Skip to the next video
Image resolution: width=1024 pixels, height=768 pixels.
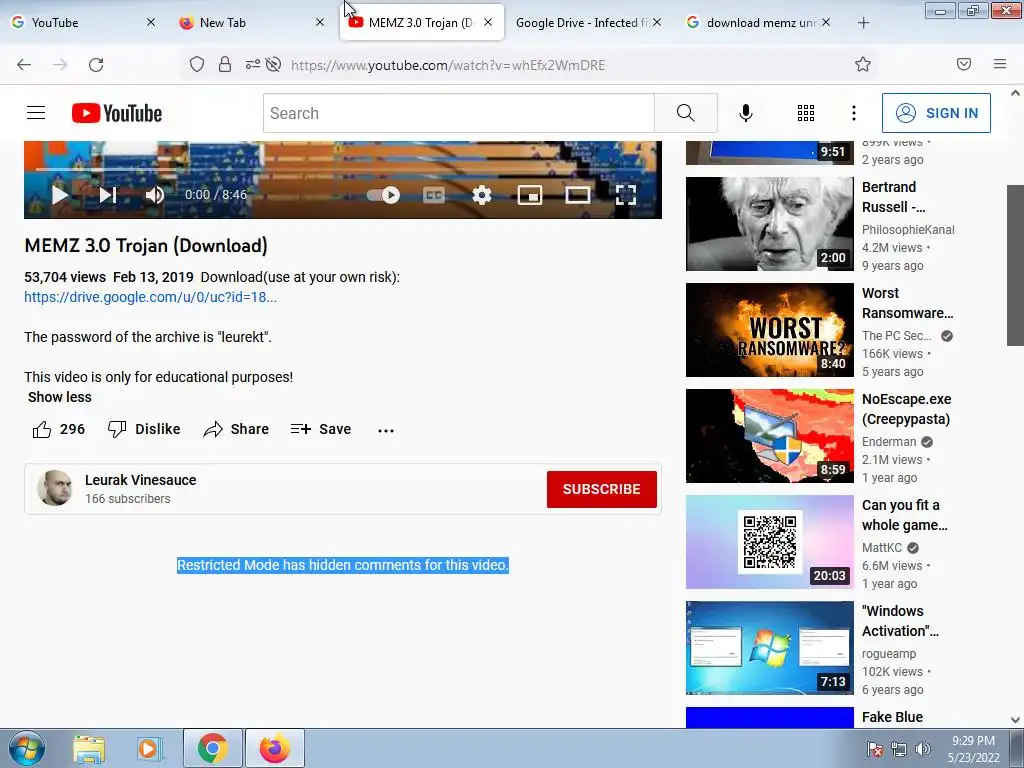pos(108,195)
